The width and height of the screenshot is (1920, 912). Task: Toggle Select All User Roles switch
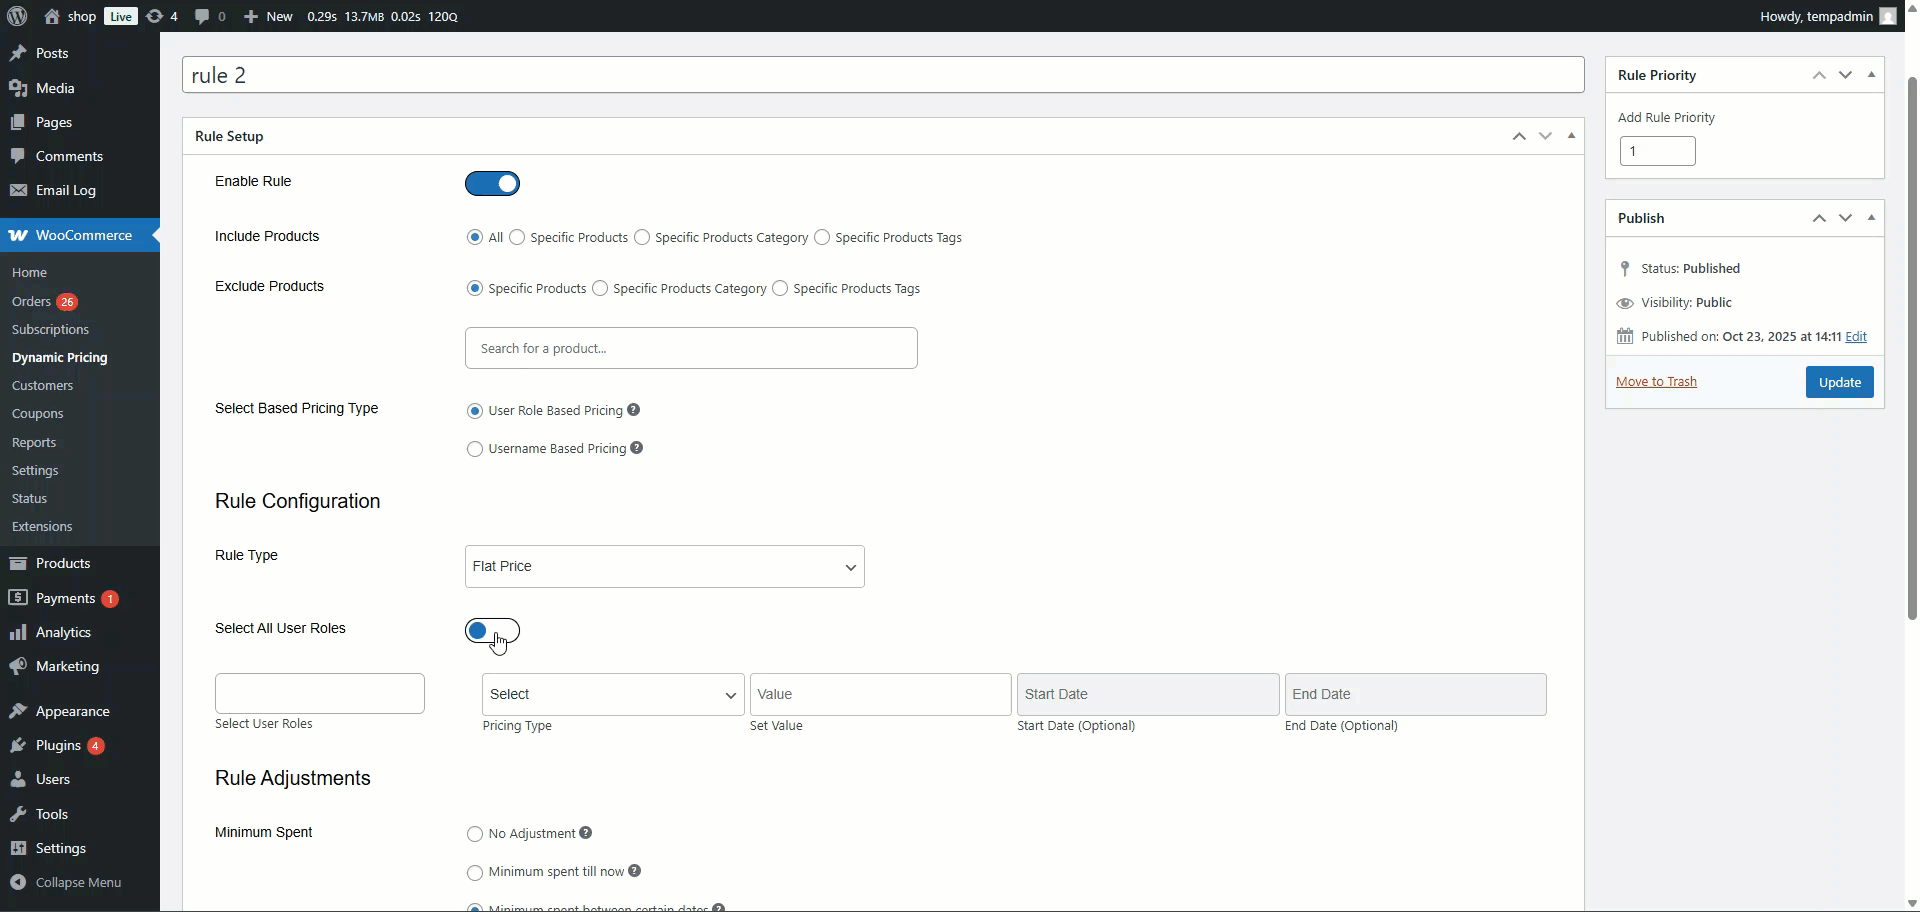pyautogui.click(x=492, y=631)
